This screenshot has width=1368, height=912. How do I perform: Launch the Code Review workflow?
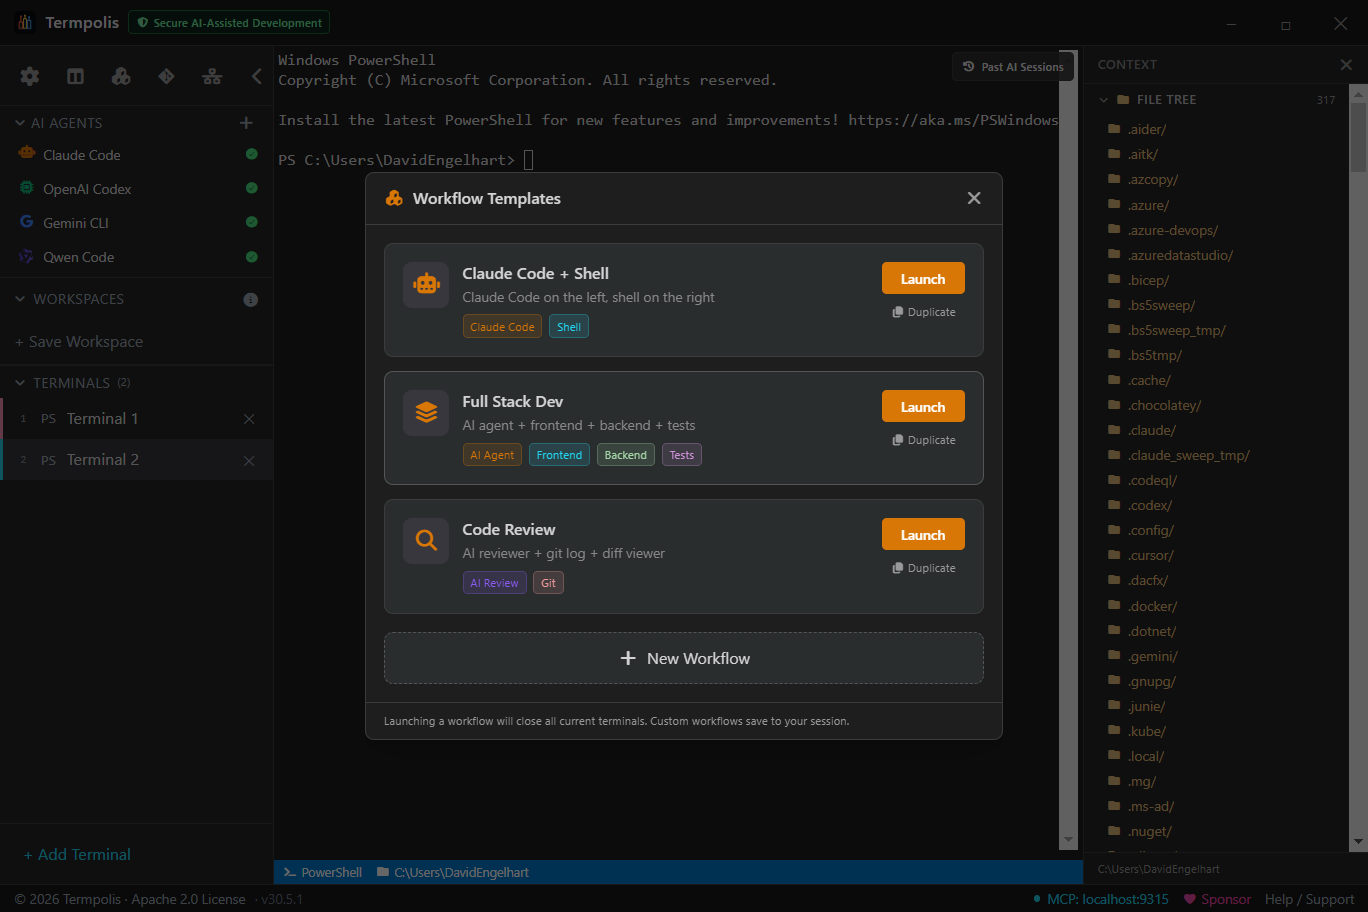pyautogui.click(x=923, y=534)
